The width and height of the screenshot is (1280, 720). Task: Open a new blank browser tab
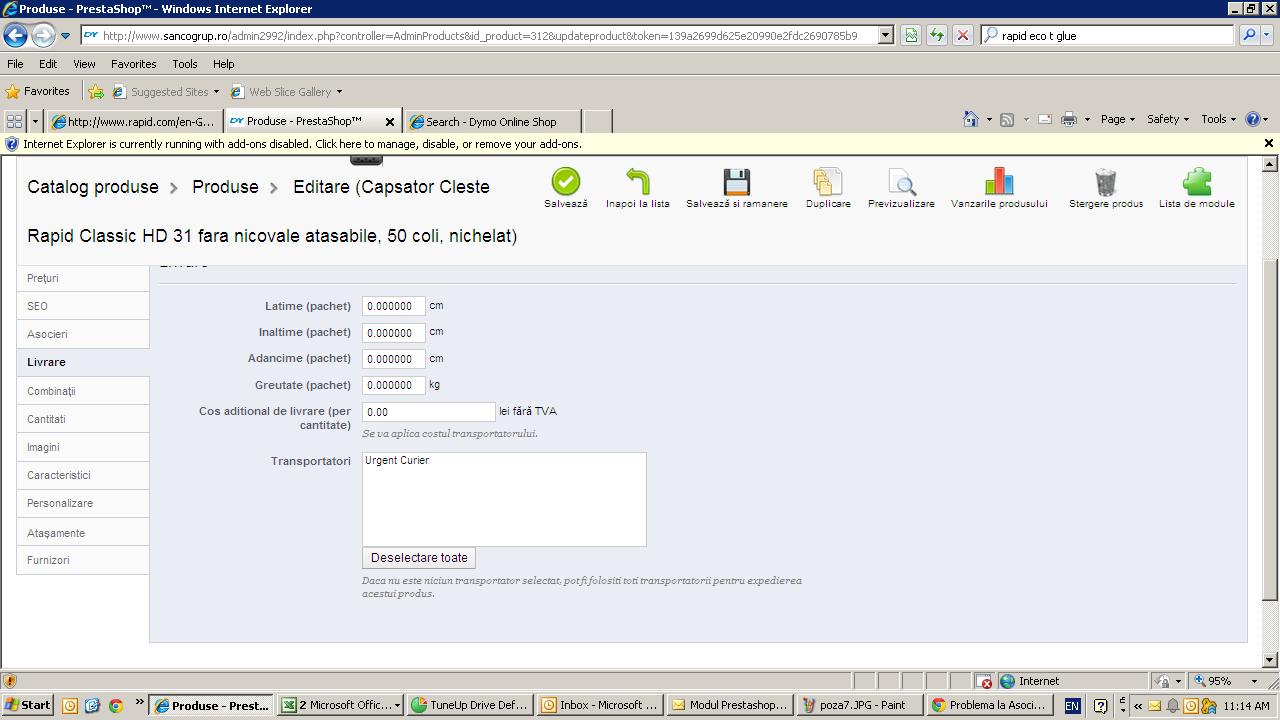597,121
